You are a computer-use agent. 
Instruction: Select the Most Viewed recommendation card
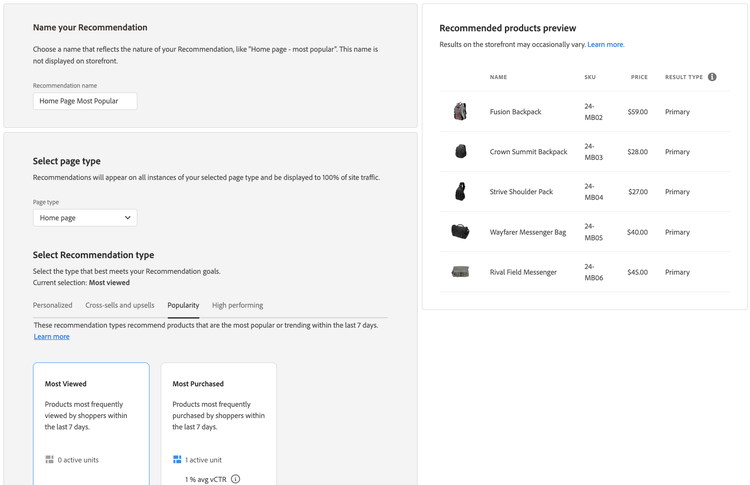click(x=91, y=420)
